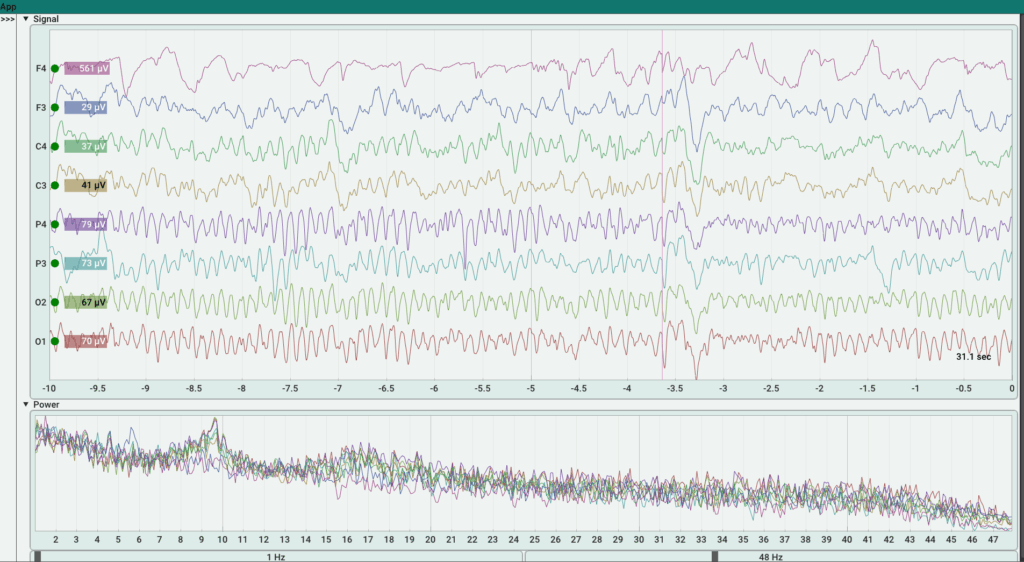
Task: Click the 48 Hz filter label
Action: [x=770, y=555]
